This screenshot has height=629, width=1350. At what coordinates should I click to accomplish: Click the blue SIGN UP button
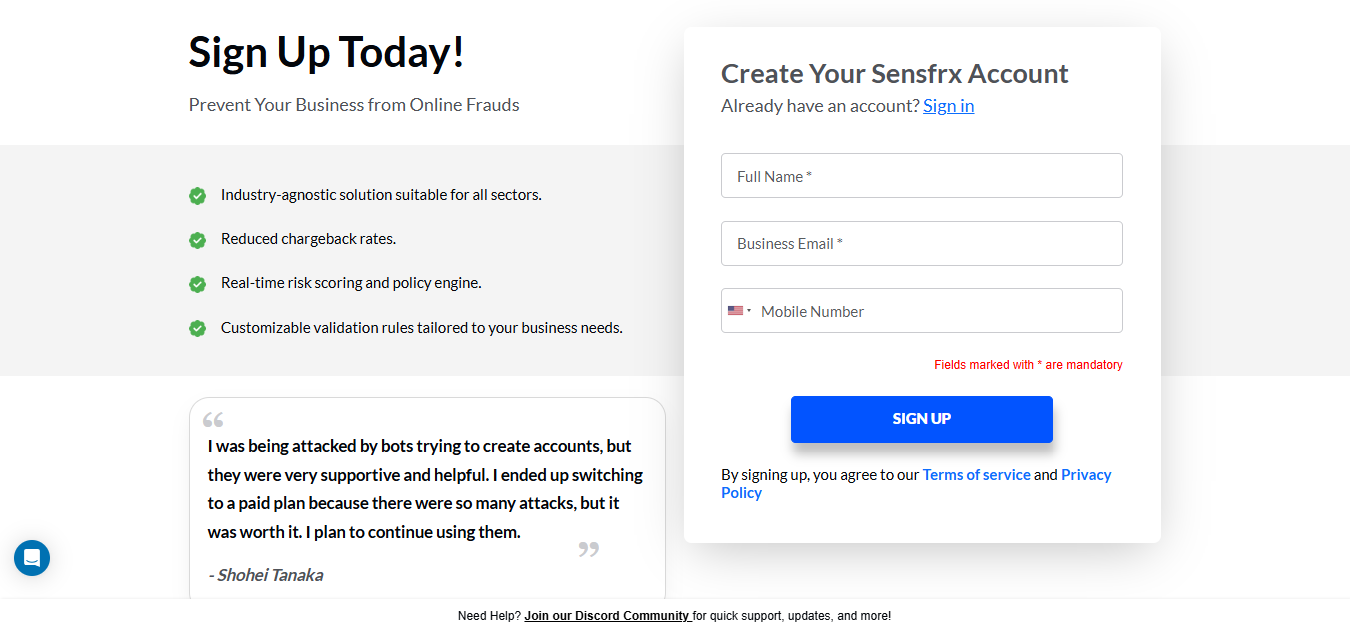[x=922, y=419]
